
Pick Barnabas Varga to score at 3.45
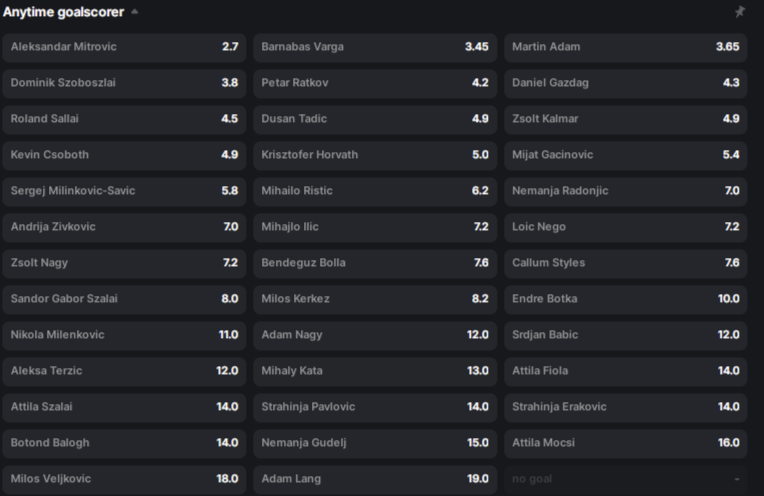[x=375, y=47]
